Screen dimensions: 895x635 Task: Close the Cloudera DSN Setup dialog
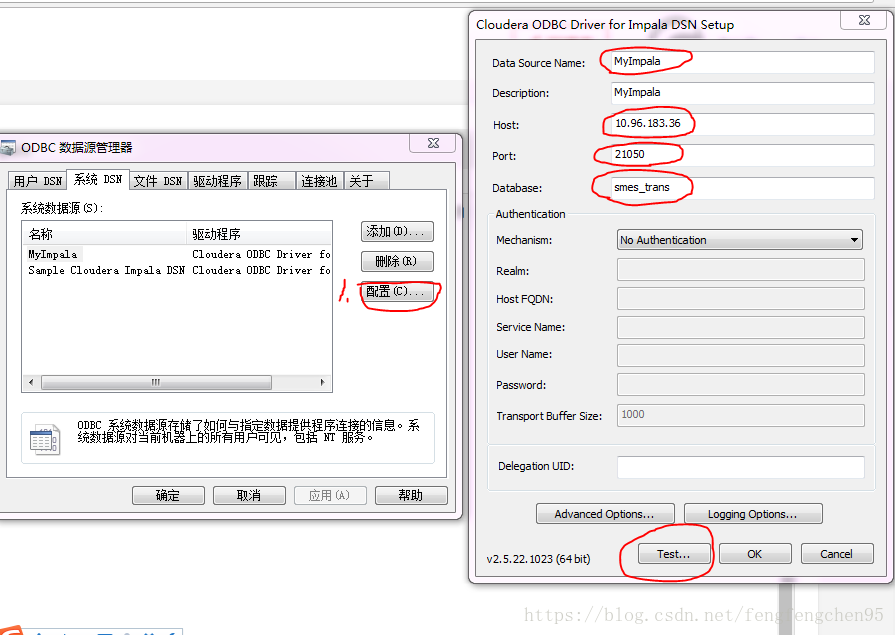coord(864,20)
